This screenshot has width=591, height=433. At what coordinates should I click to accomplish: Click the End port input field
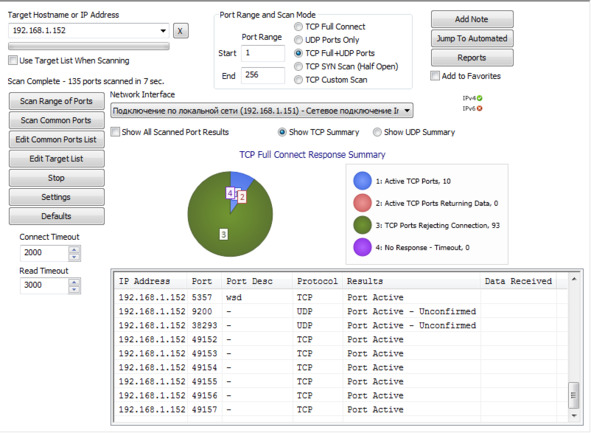point(263,75)
